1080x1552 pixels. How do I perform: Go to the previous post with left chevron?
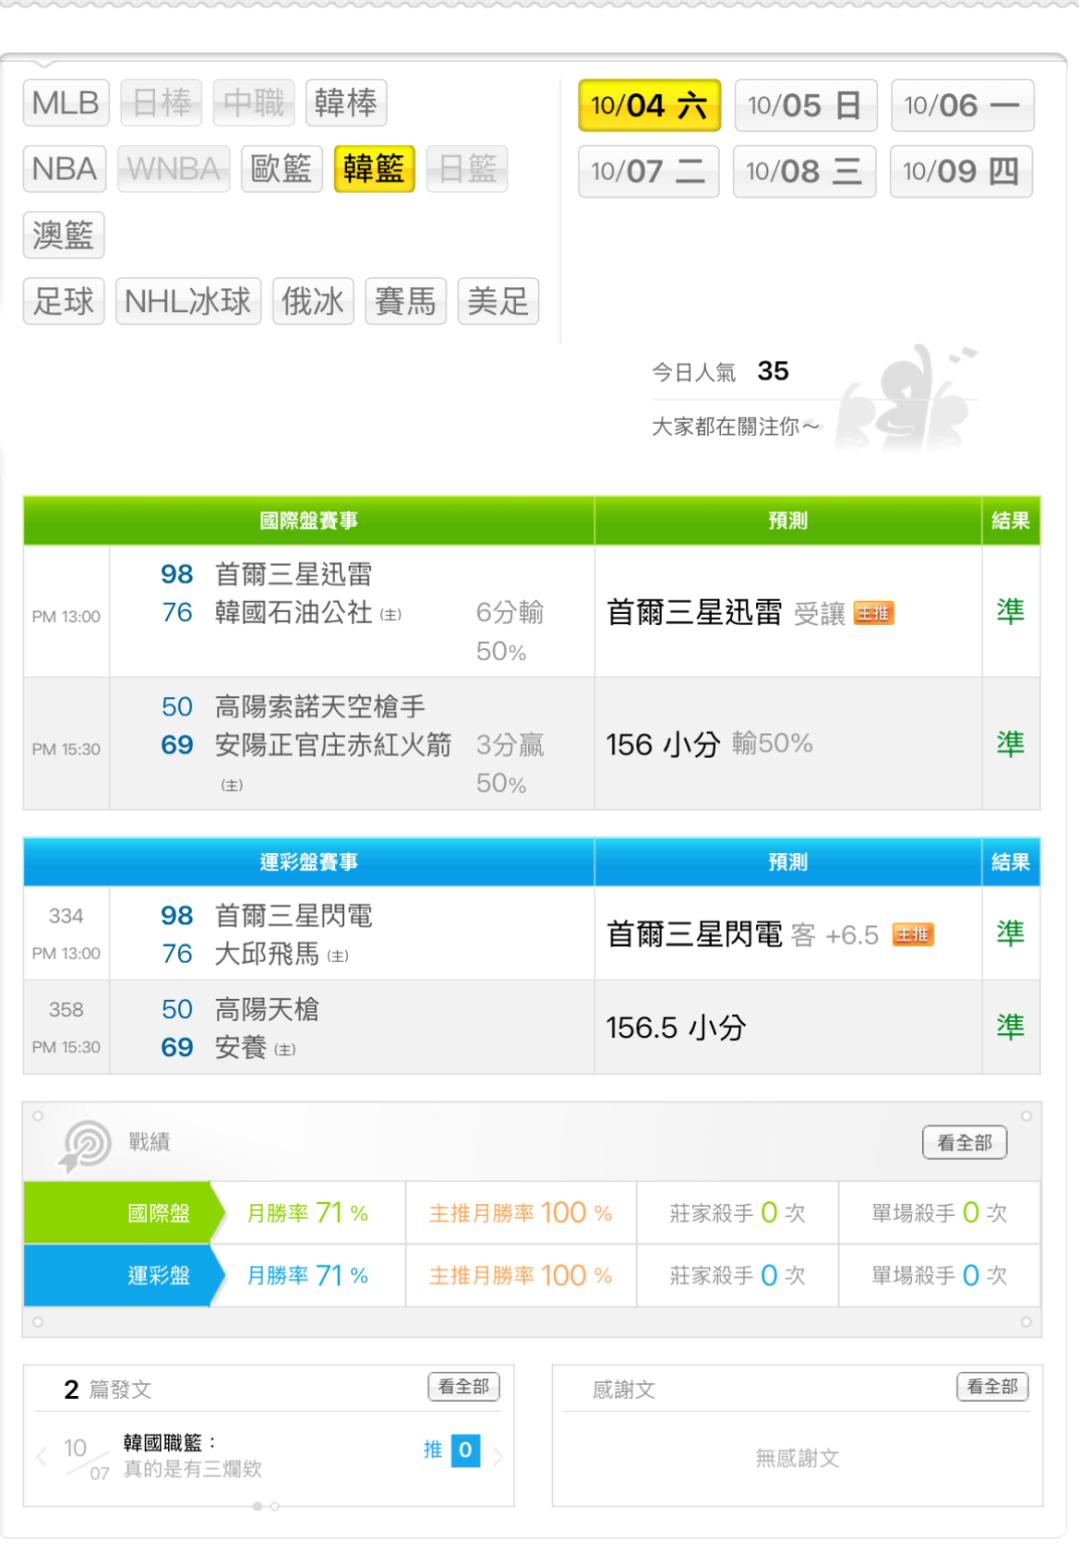pos(41,1456)
